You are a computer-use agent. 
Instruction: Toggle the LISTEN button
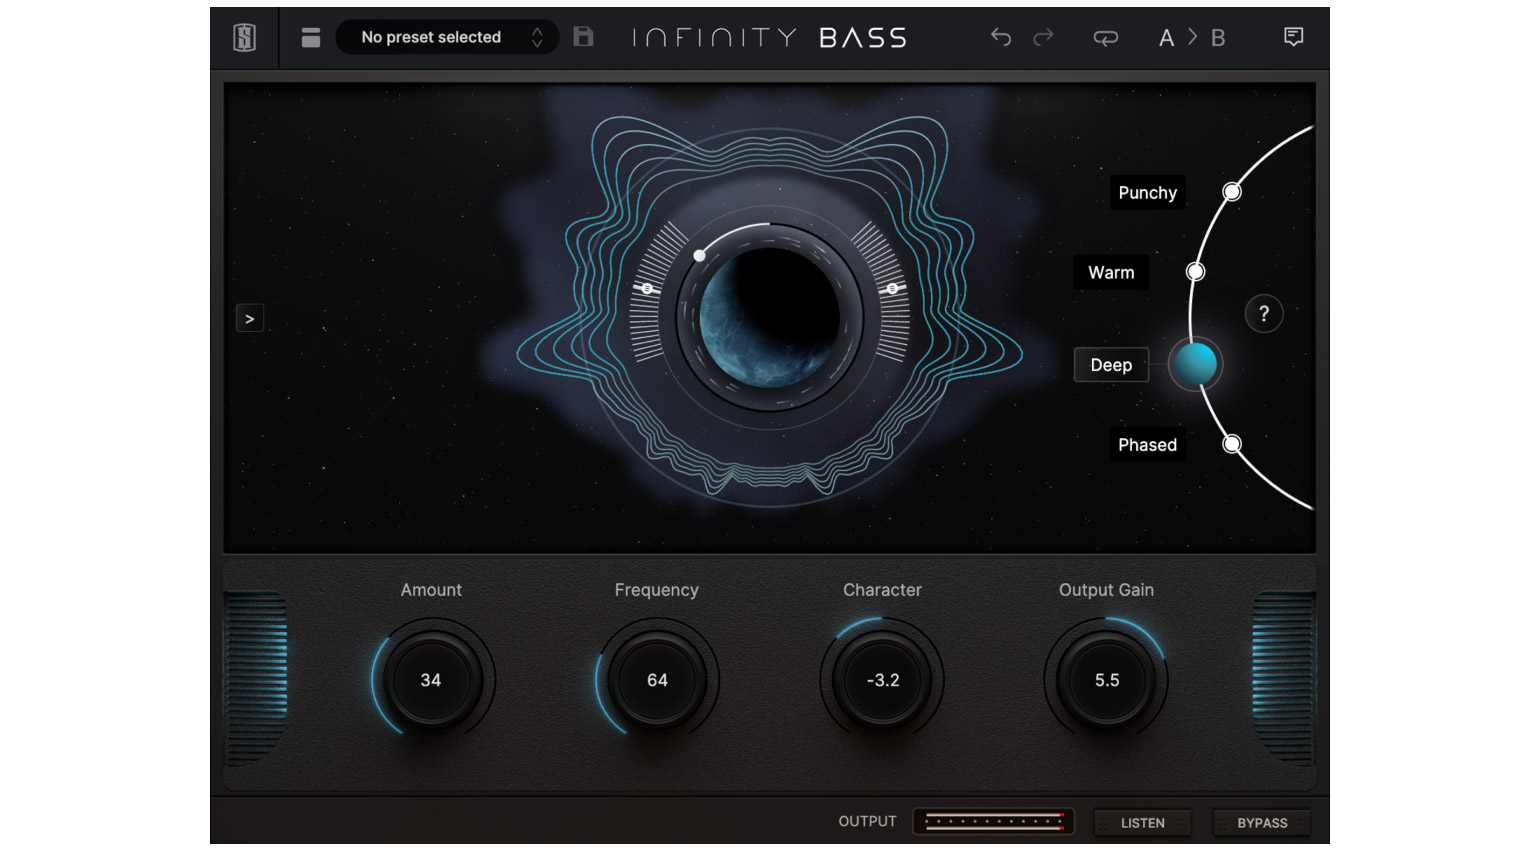pos(1143,823)
